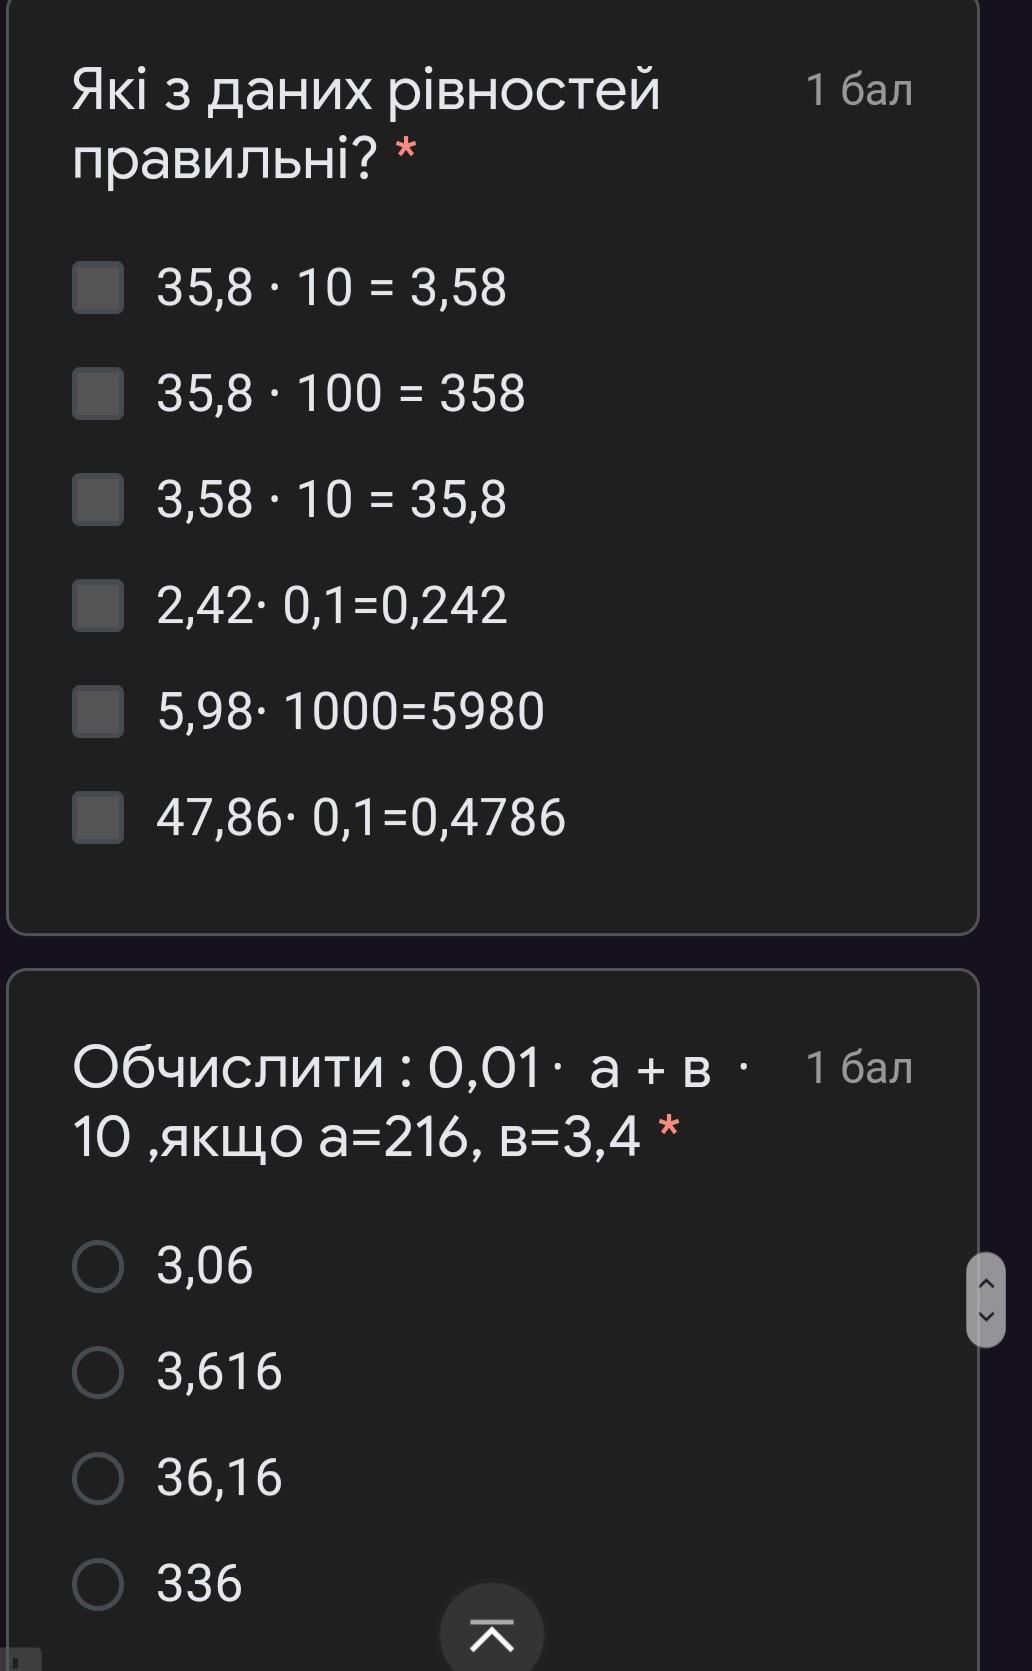Click the question title about правильні рівності
1032x1671 pixels.
pos(366,123)
